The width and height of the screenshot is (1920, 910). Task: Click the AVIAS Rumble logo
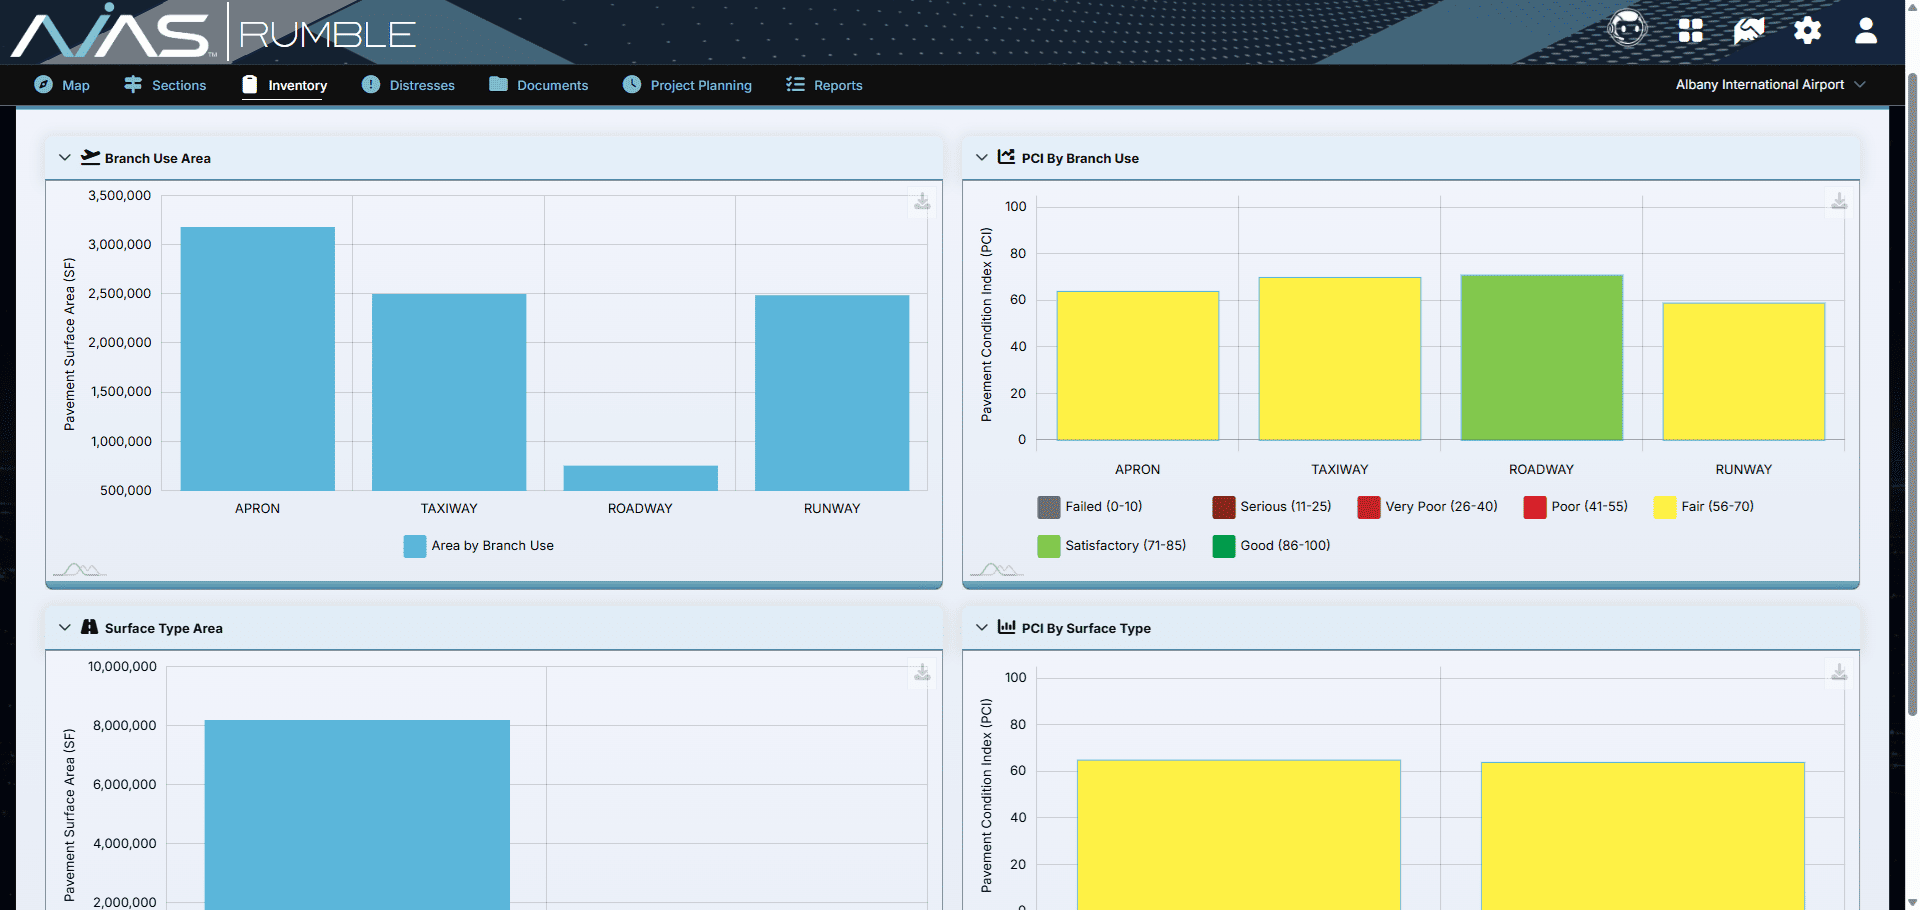point(214,33)
